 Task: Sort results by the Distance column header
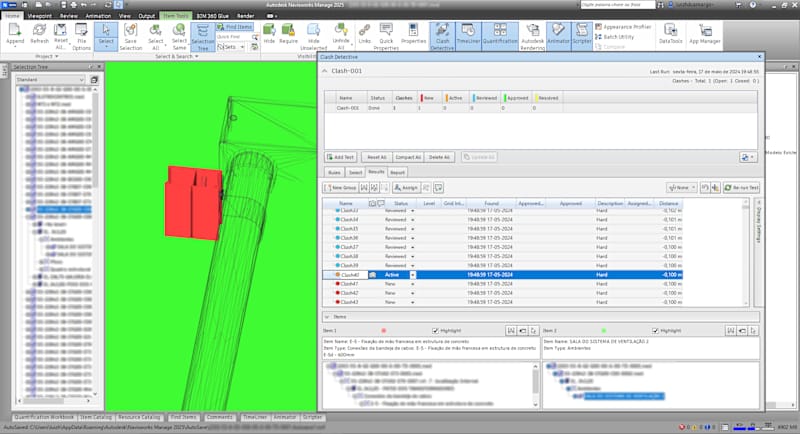[668, 203]
